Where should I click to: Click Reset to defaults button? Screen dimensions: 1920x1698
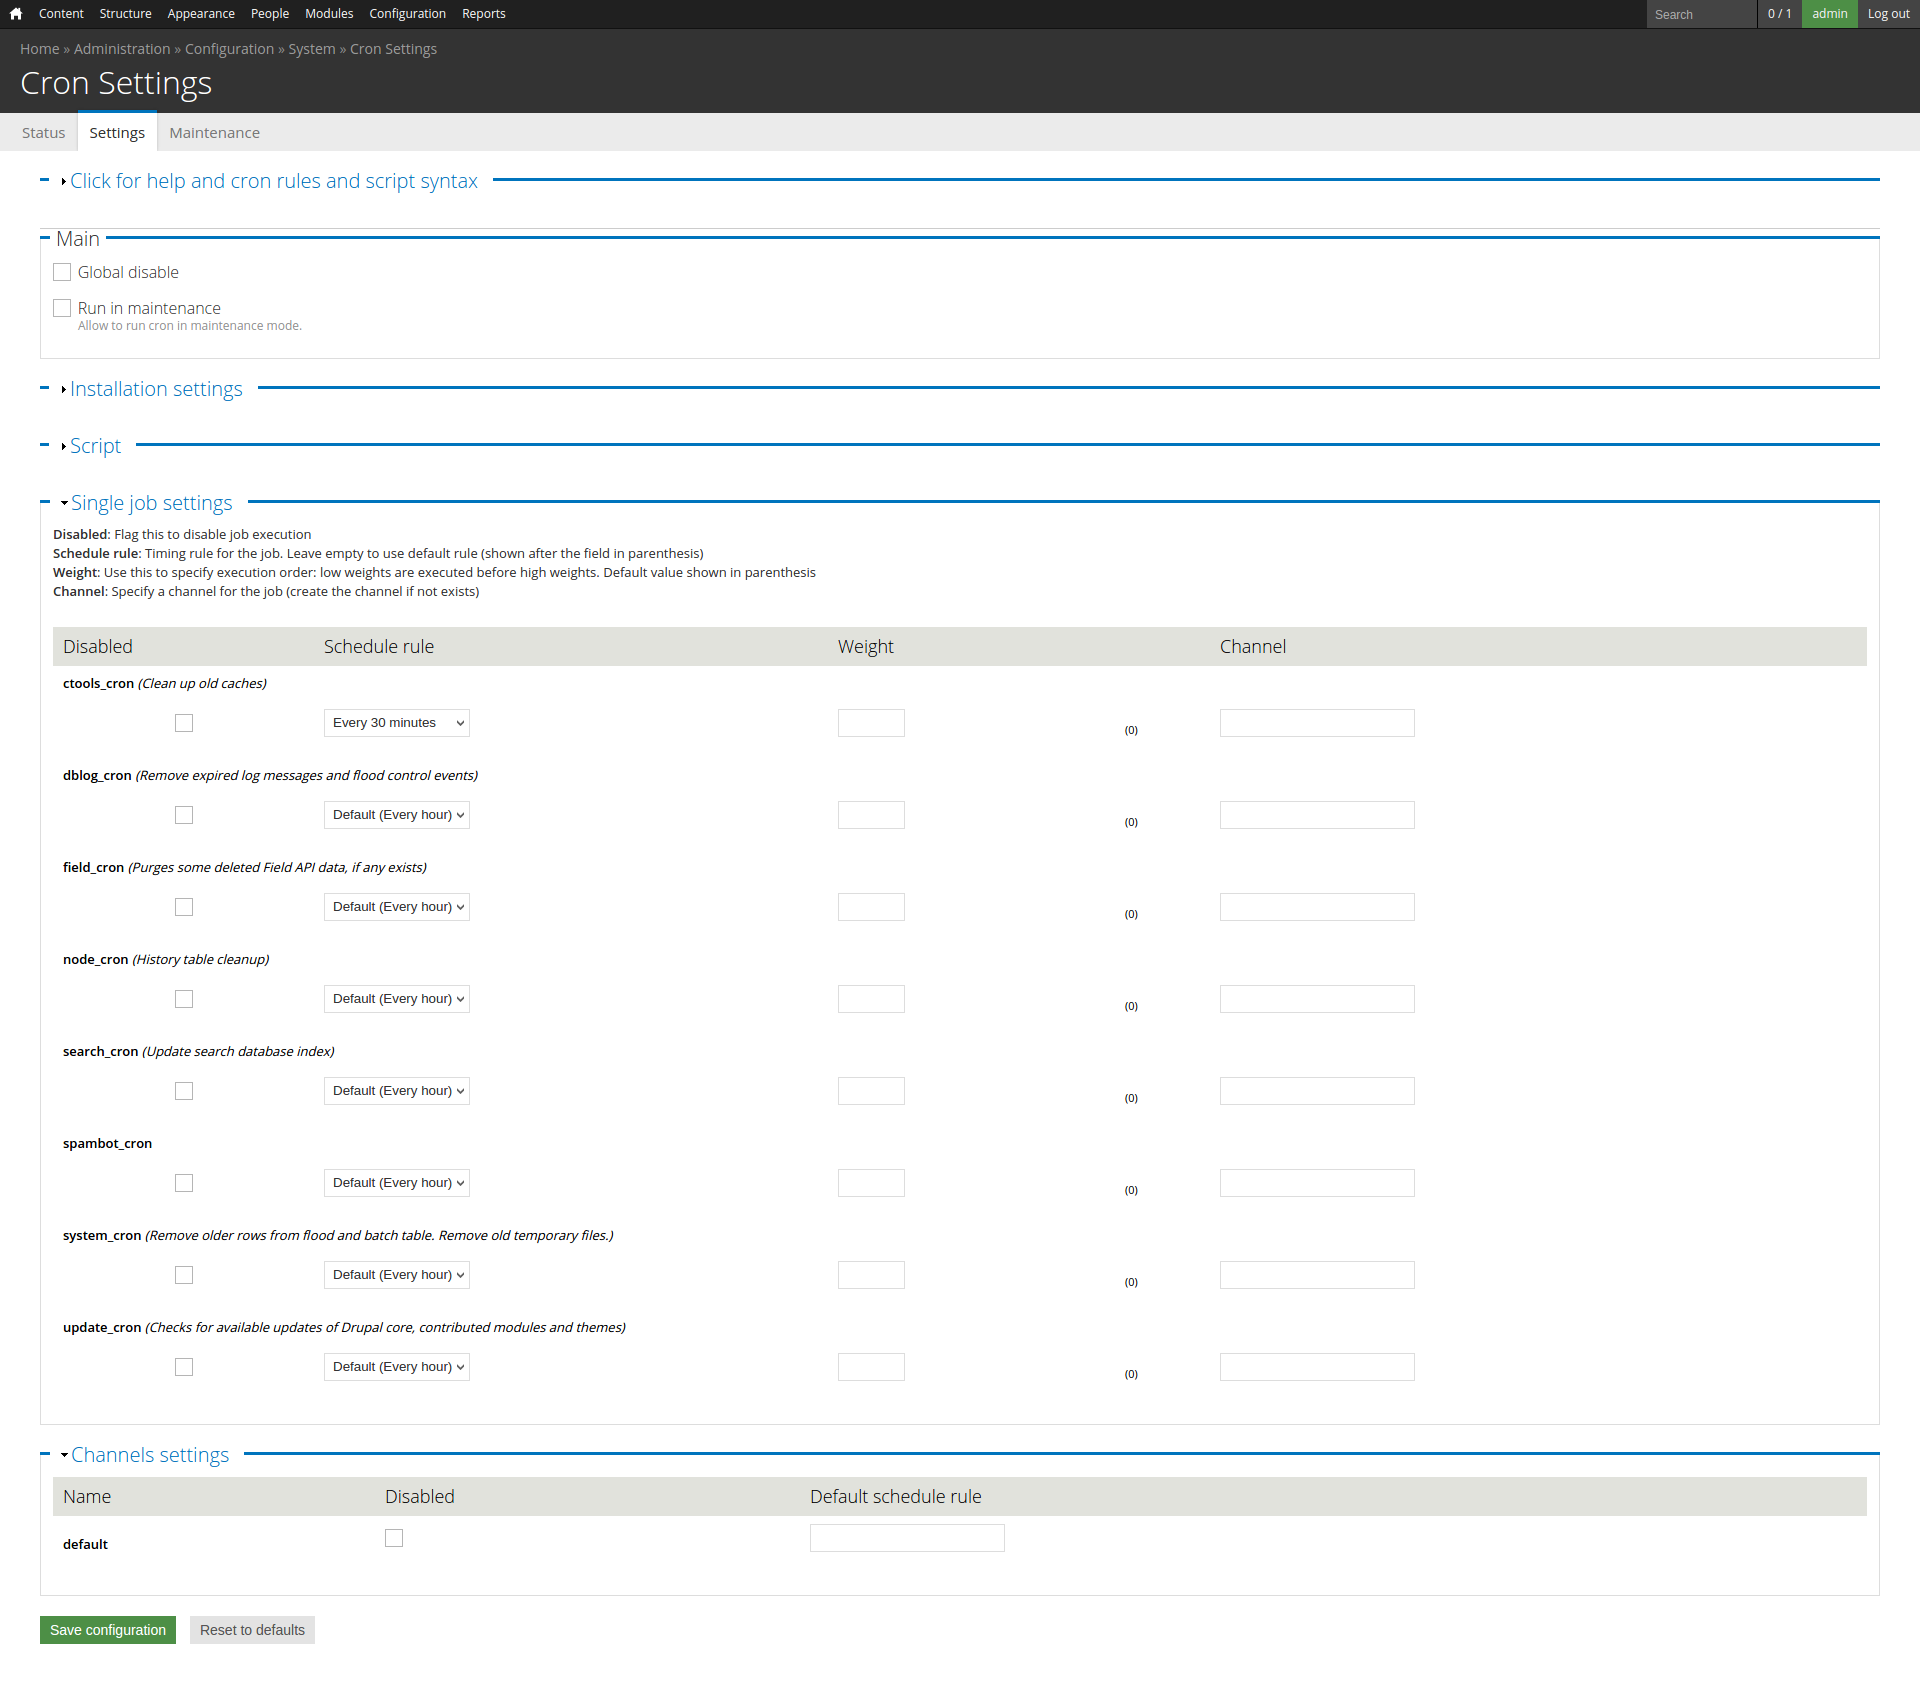click(252, 1630)
